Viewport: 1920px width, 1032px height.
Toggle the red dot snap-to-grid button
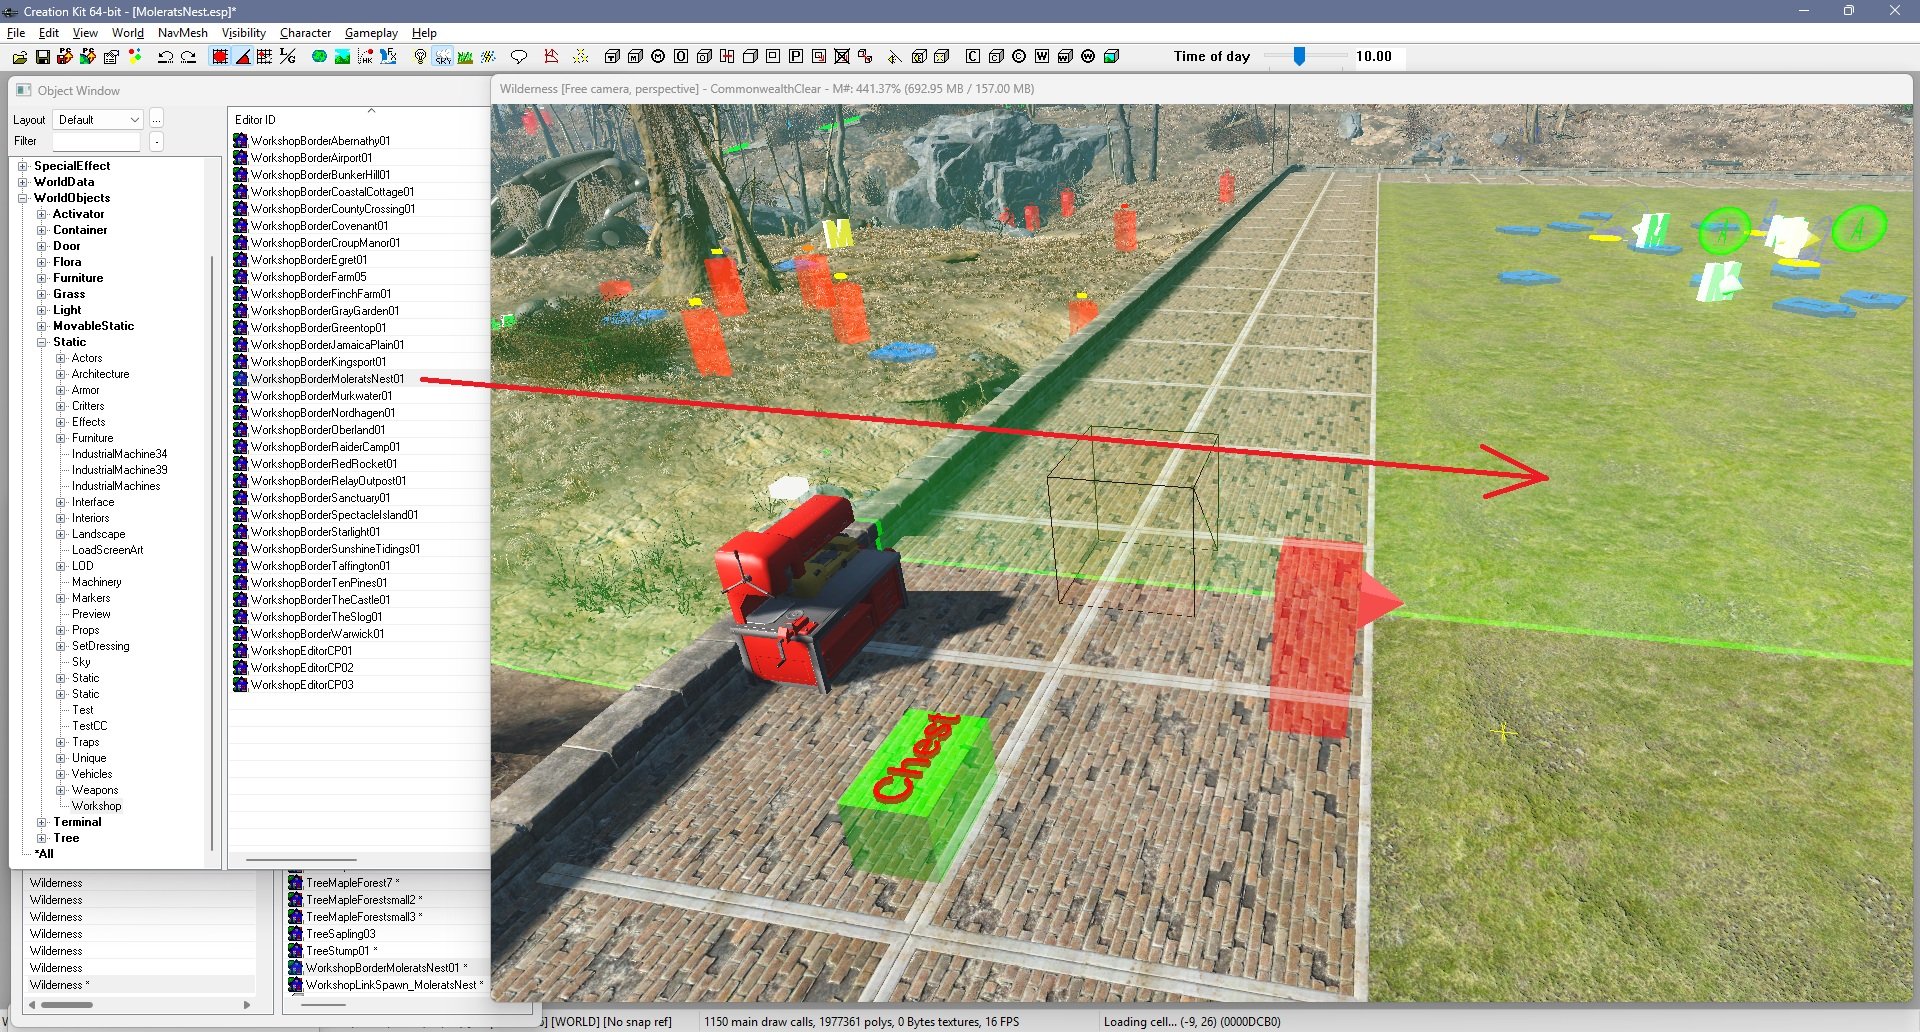220,57
